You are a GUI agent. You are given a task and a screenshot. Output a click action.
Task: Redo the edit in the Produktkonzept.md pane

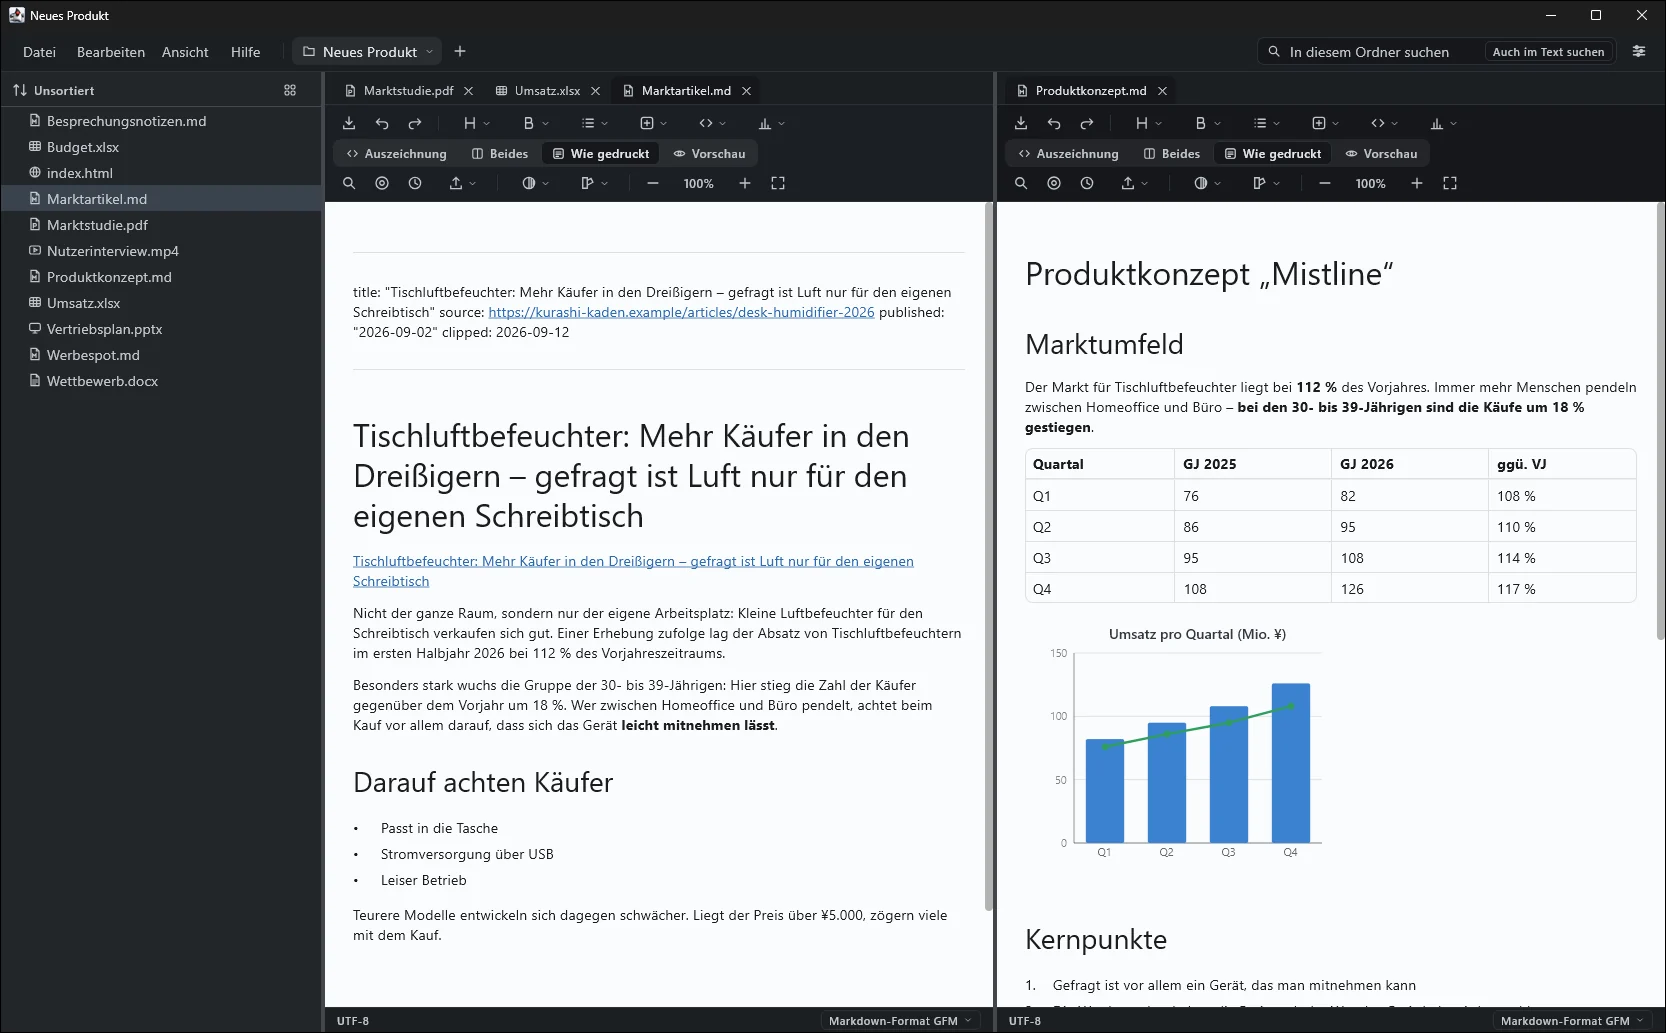1087,123
